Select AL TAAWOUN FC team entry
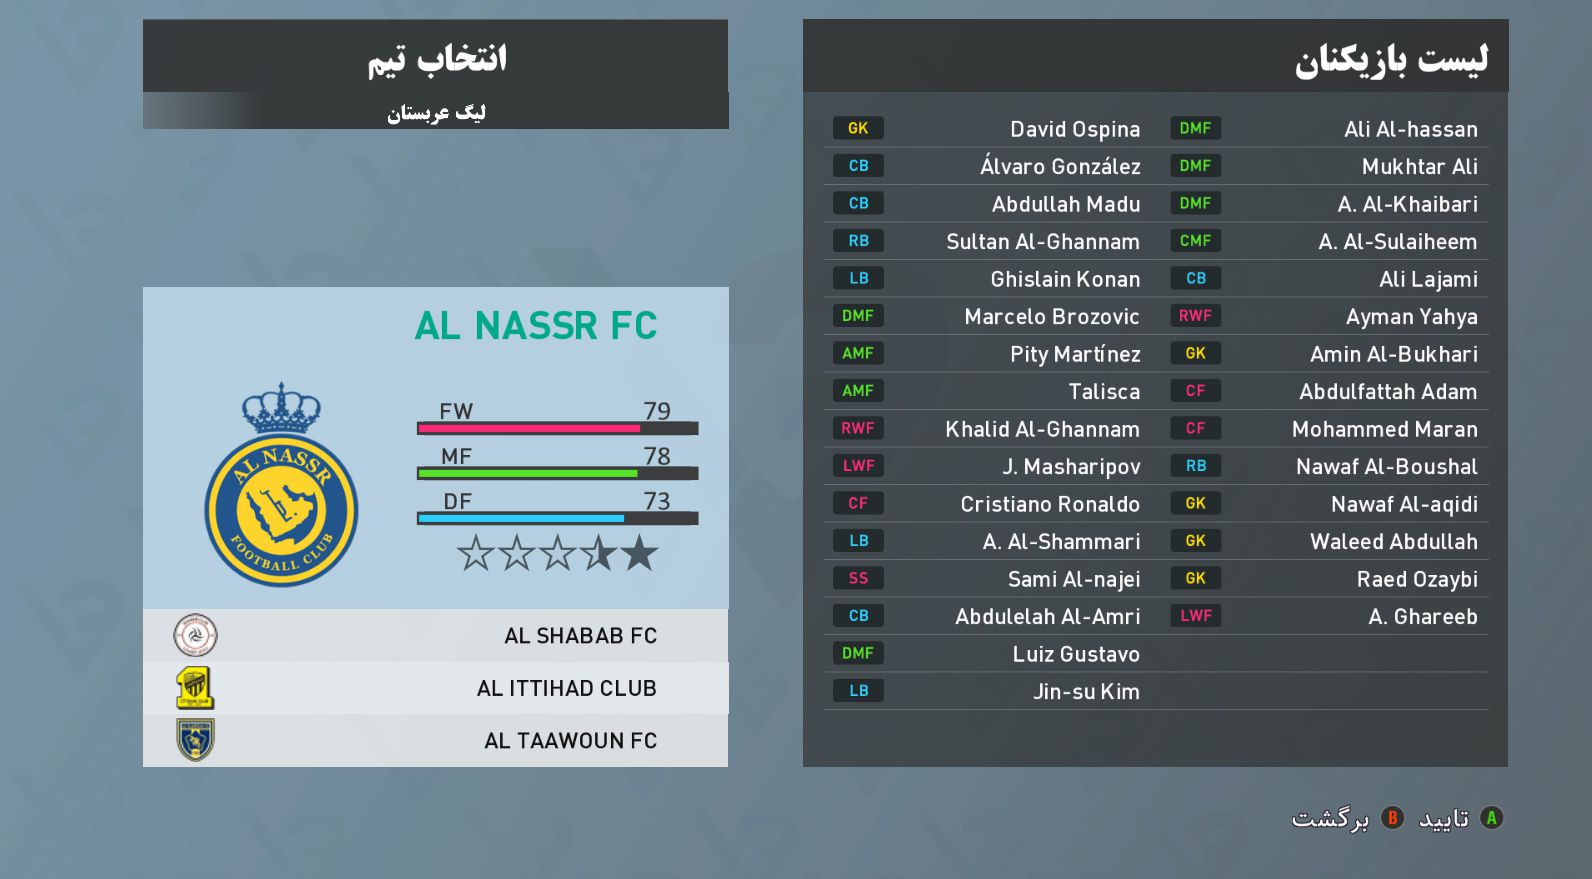This screenshot has height=879, width=1592. pos(570,741)
